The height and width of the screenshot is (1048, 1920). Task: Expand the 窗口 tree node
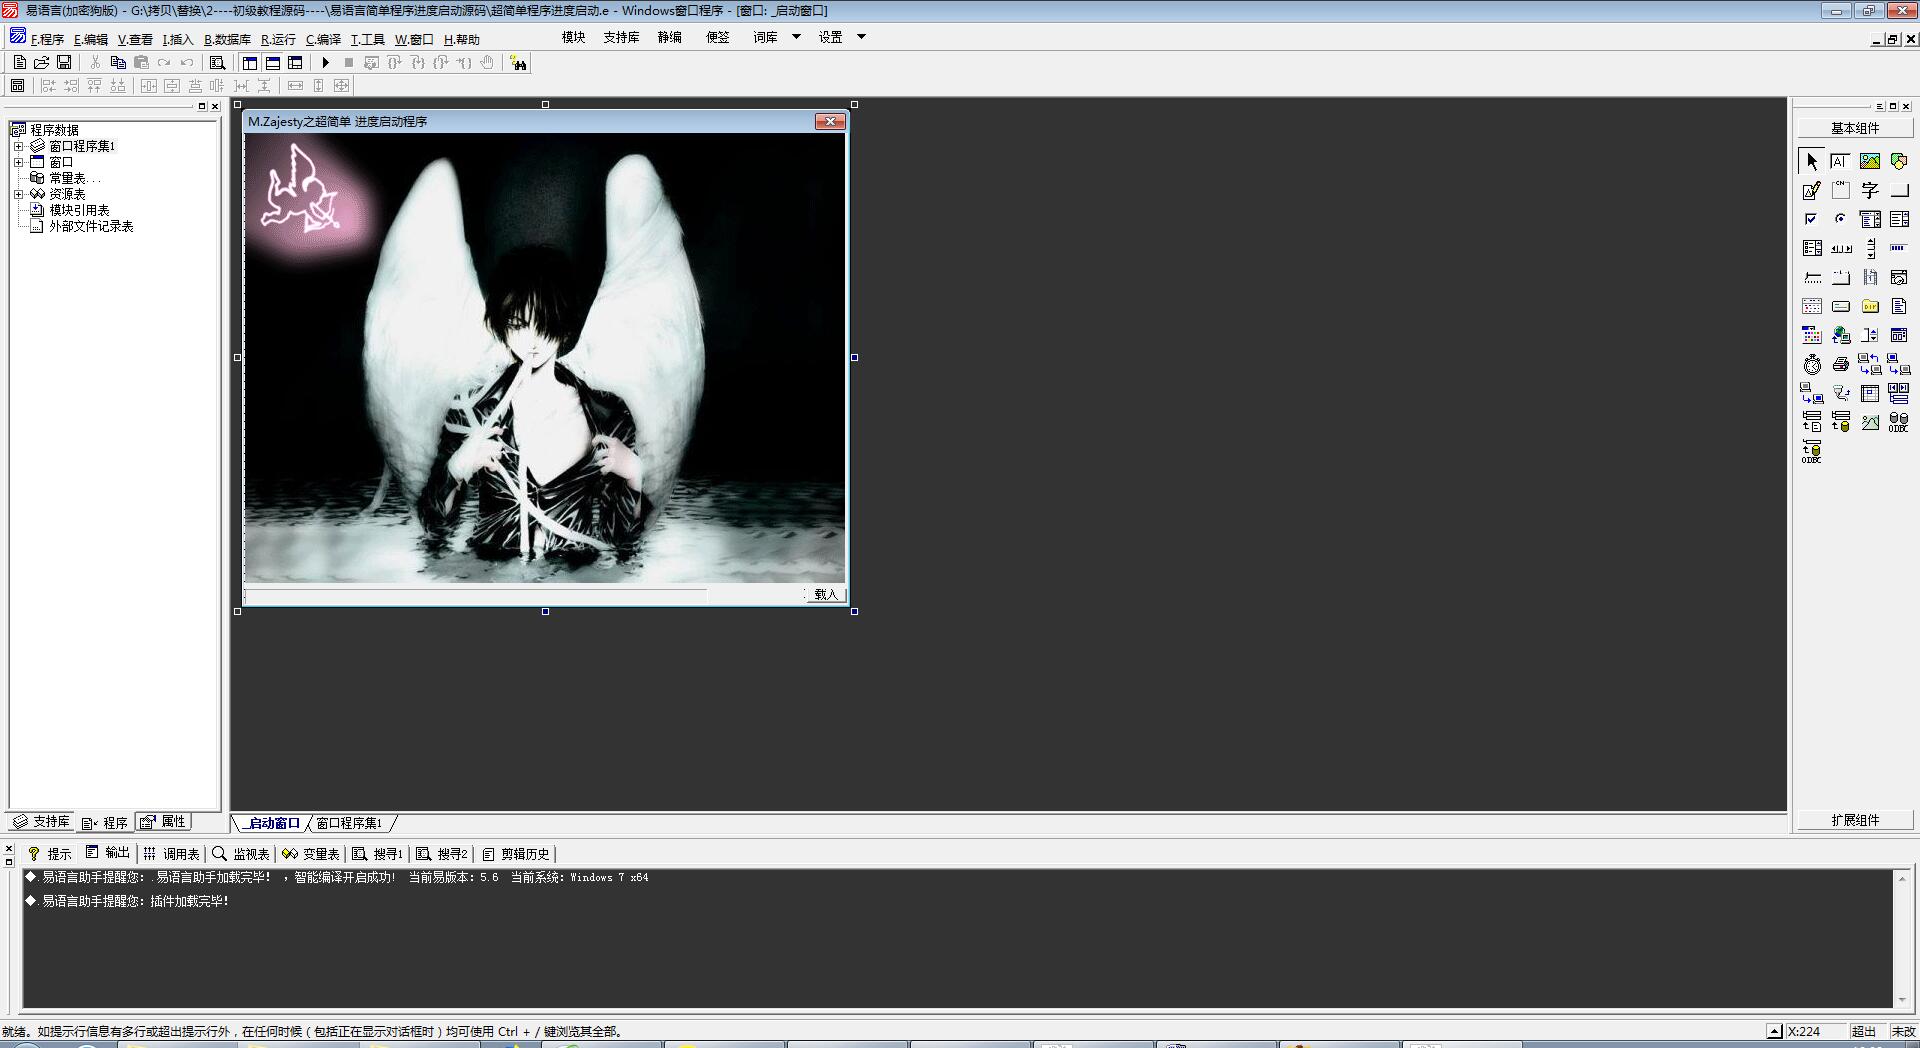point(18,162)
